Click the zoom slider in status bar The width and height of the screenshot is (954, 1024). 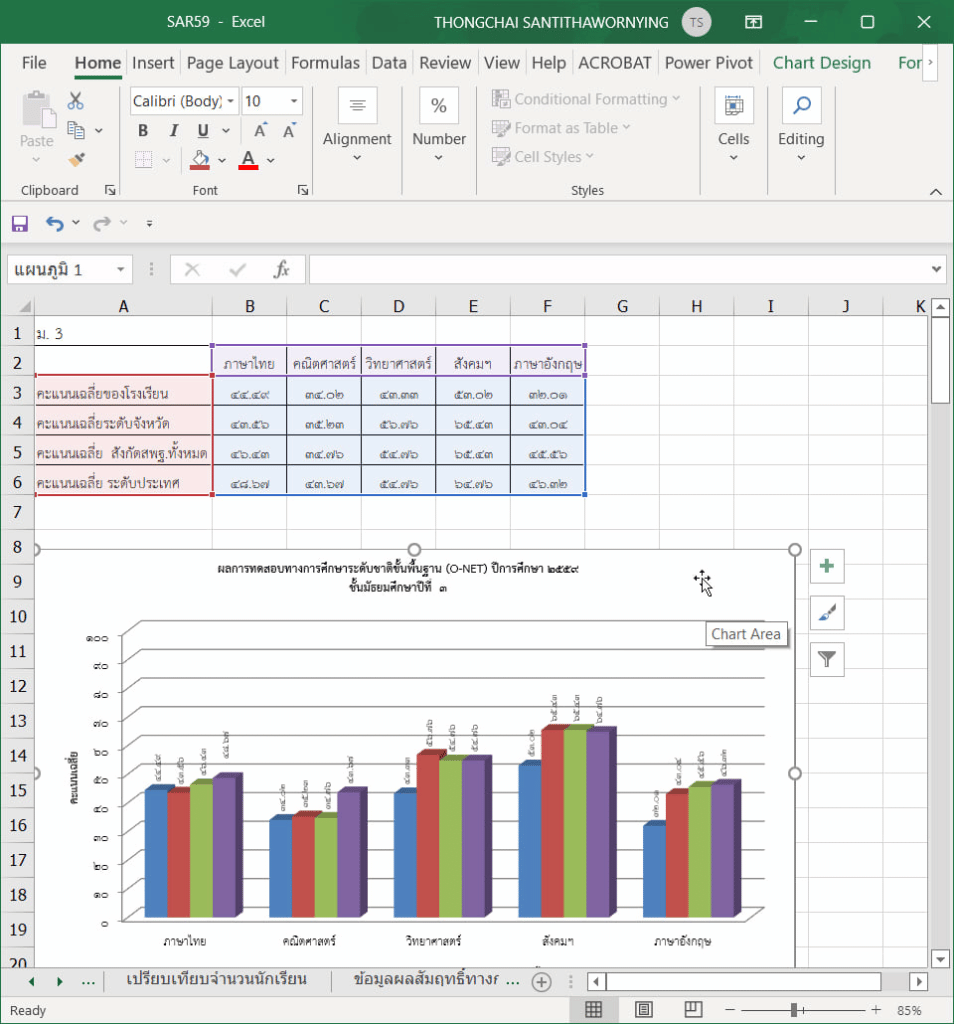(794, 1010)
